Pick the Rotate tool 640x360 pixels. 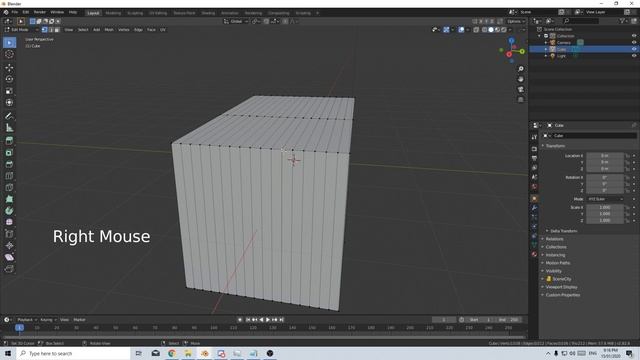(9, 79)
